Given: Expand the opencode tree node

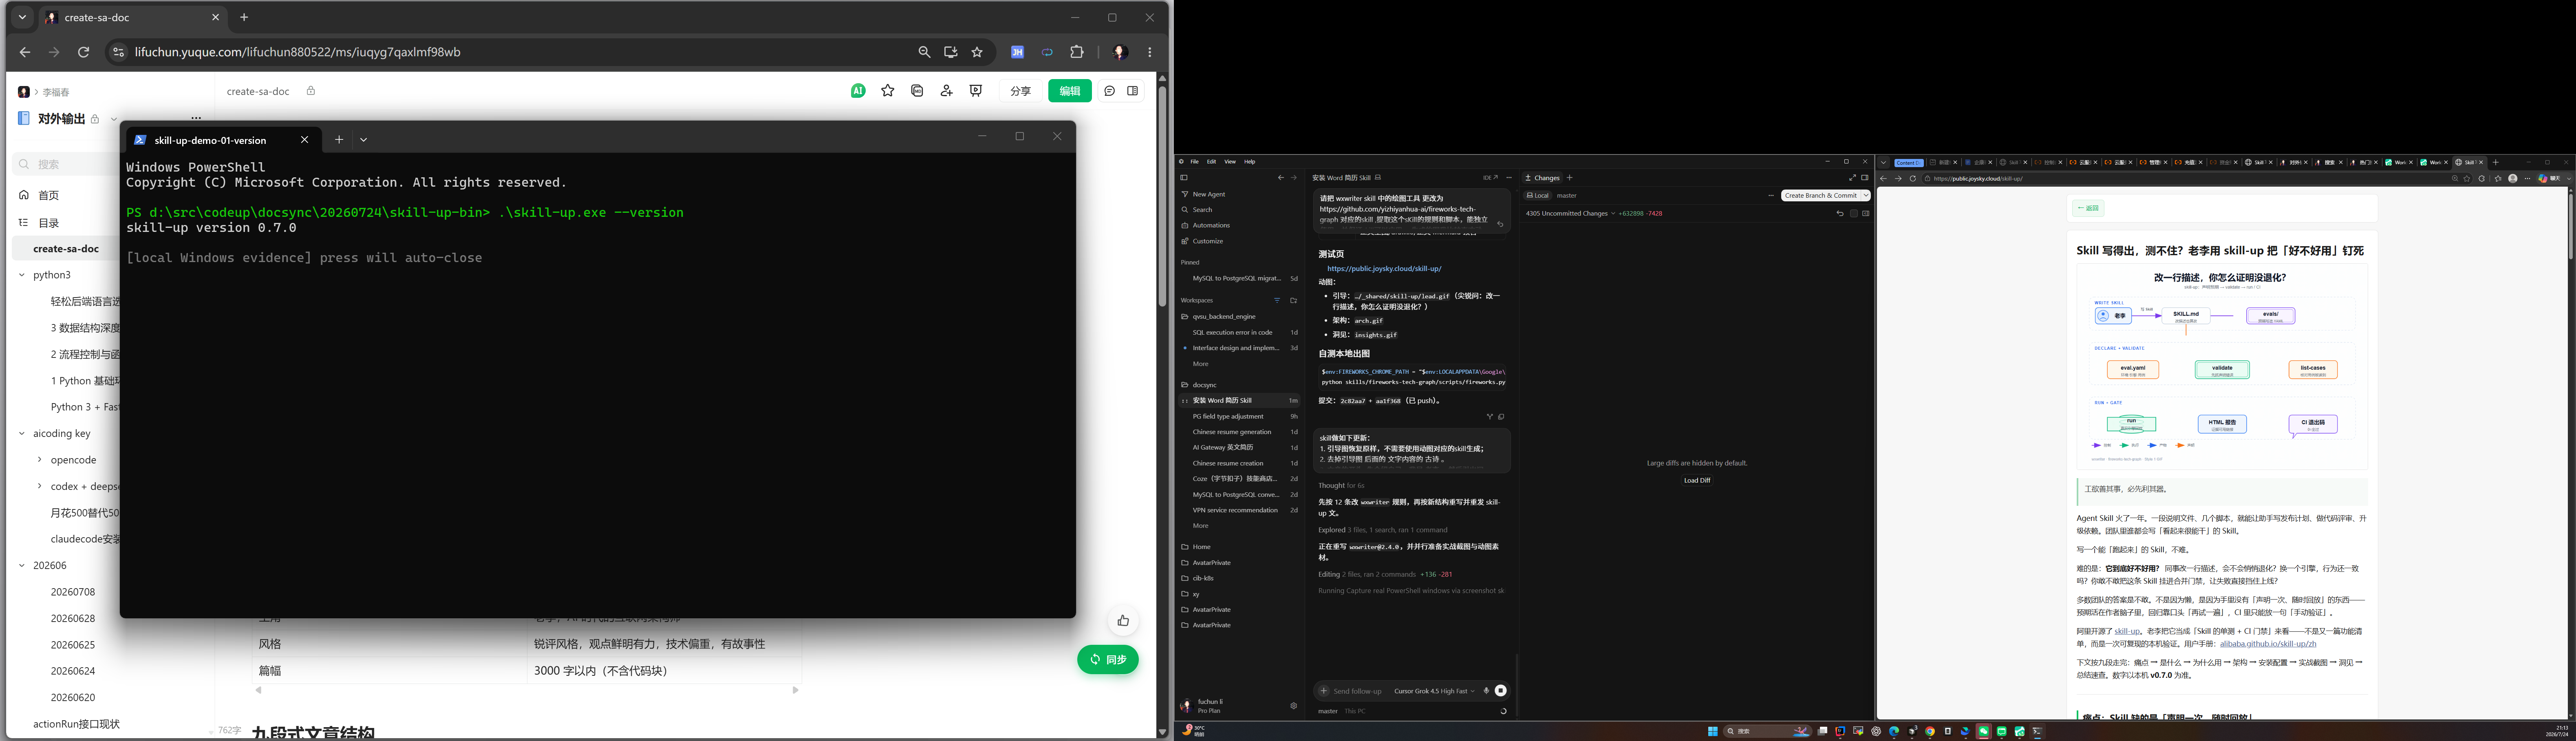Looking at the screenshot, I should tap(40, 460).
